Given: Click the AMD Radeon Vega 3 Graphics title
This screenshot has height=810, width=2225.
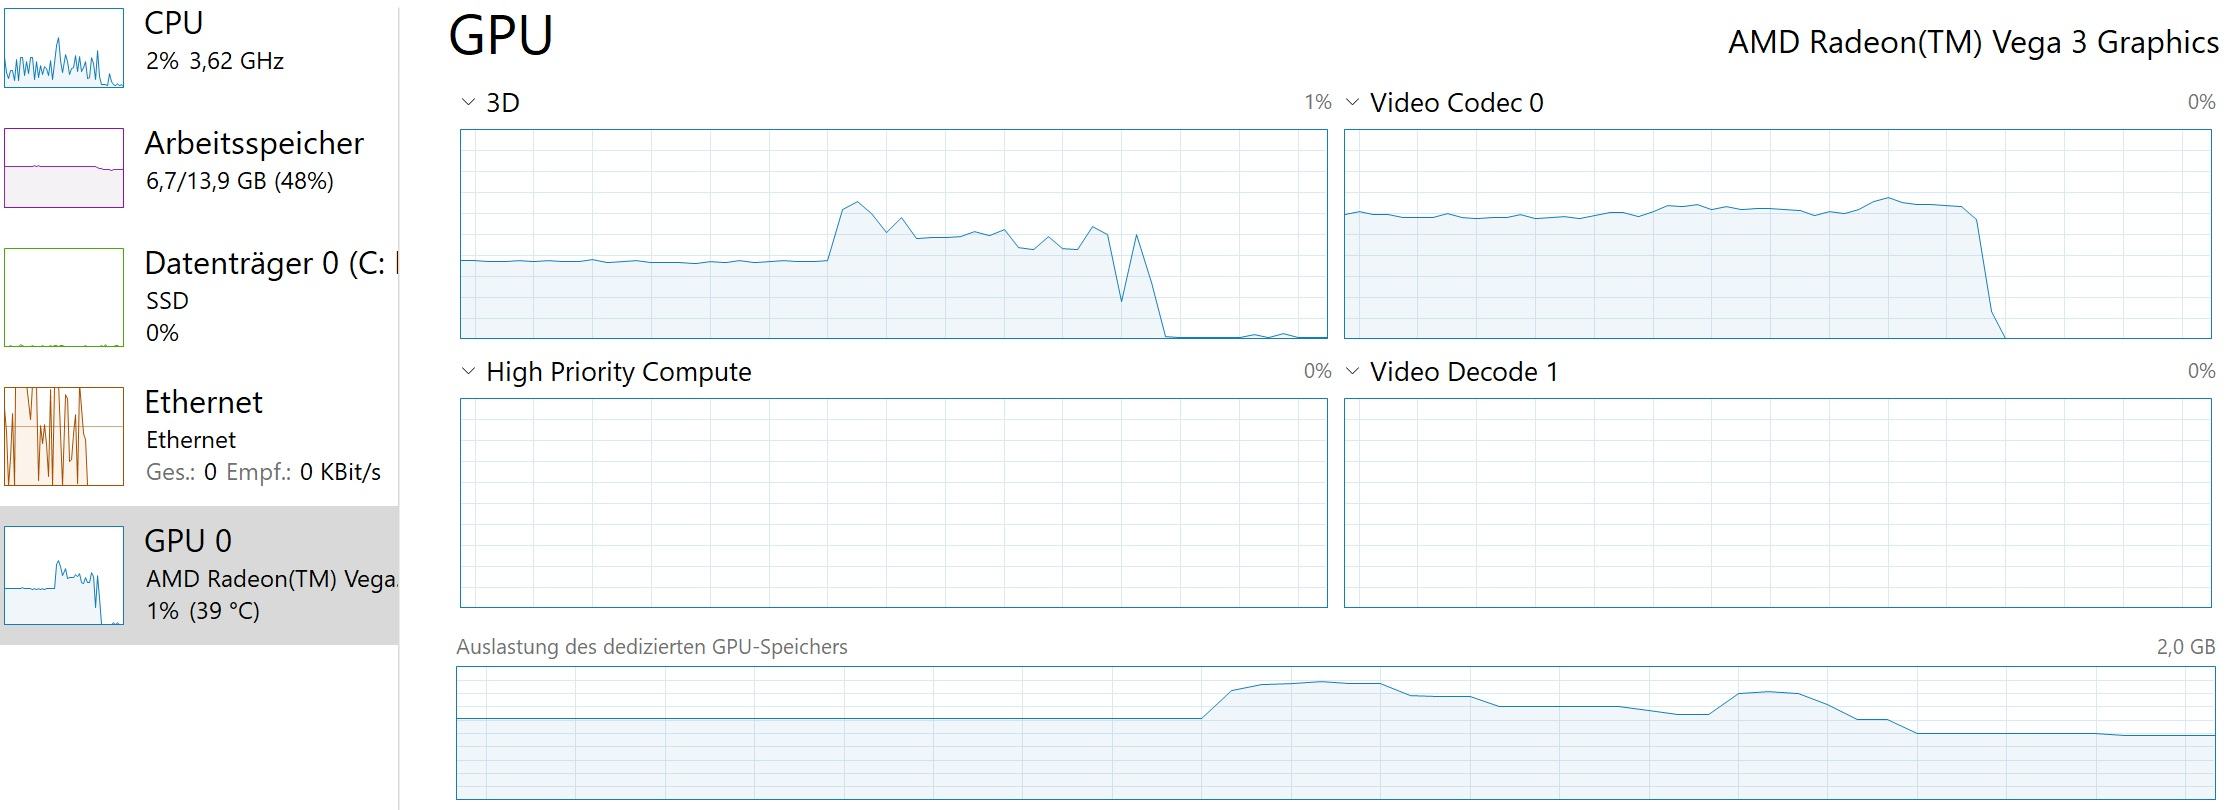Looking at the screenshot, I should tap(1973, 42).
